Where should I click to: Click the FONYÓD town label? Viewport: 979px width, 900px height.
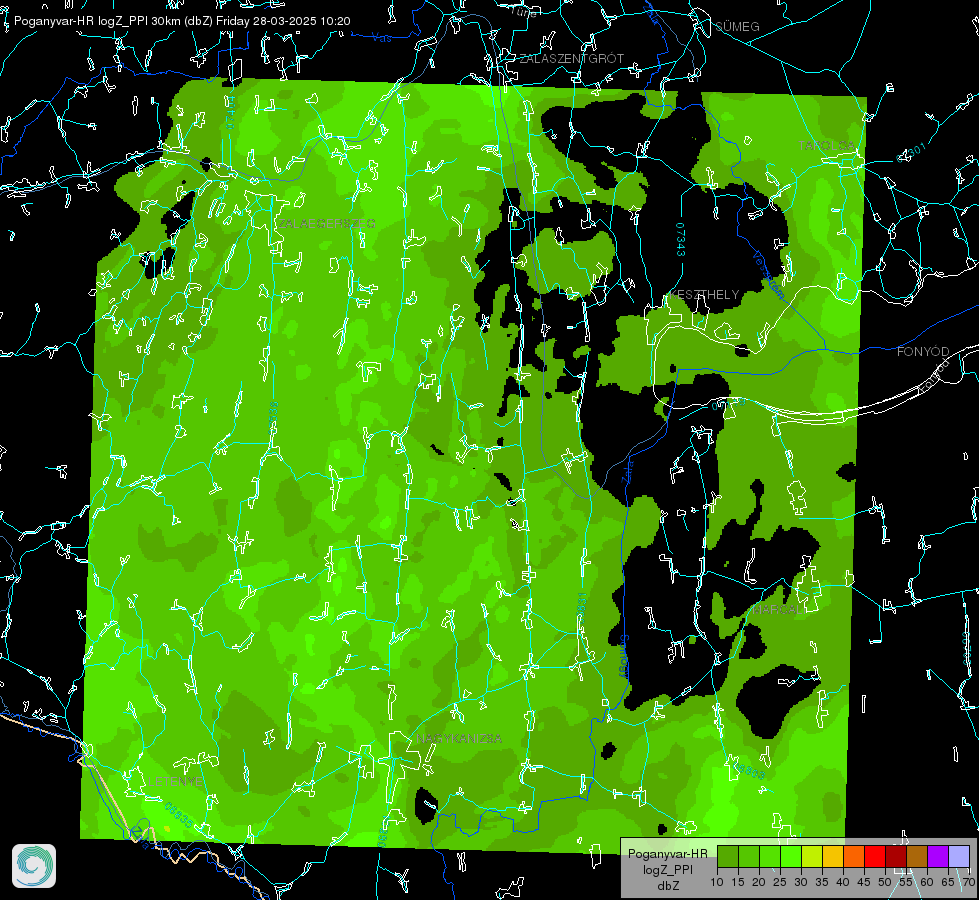pos(923,352)
